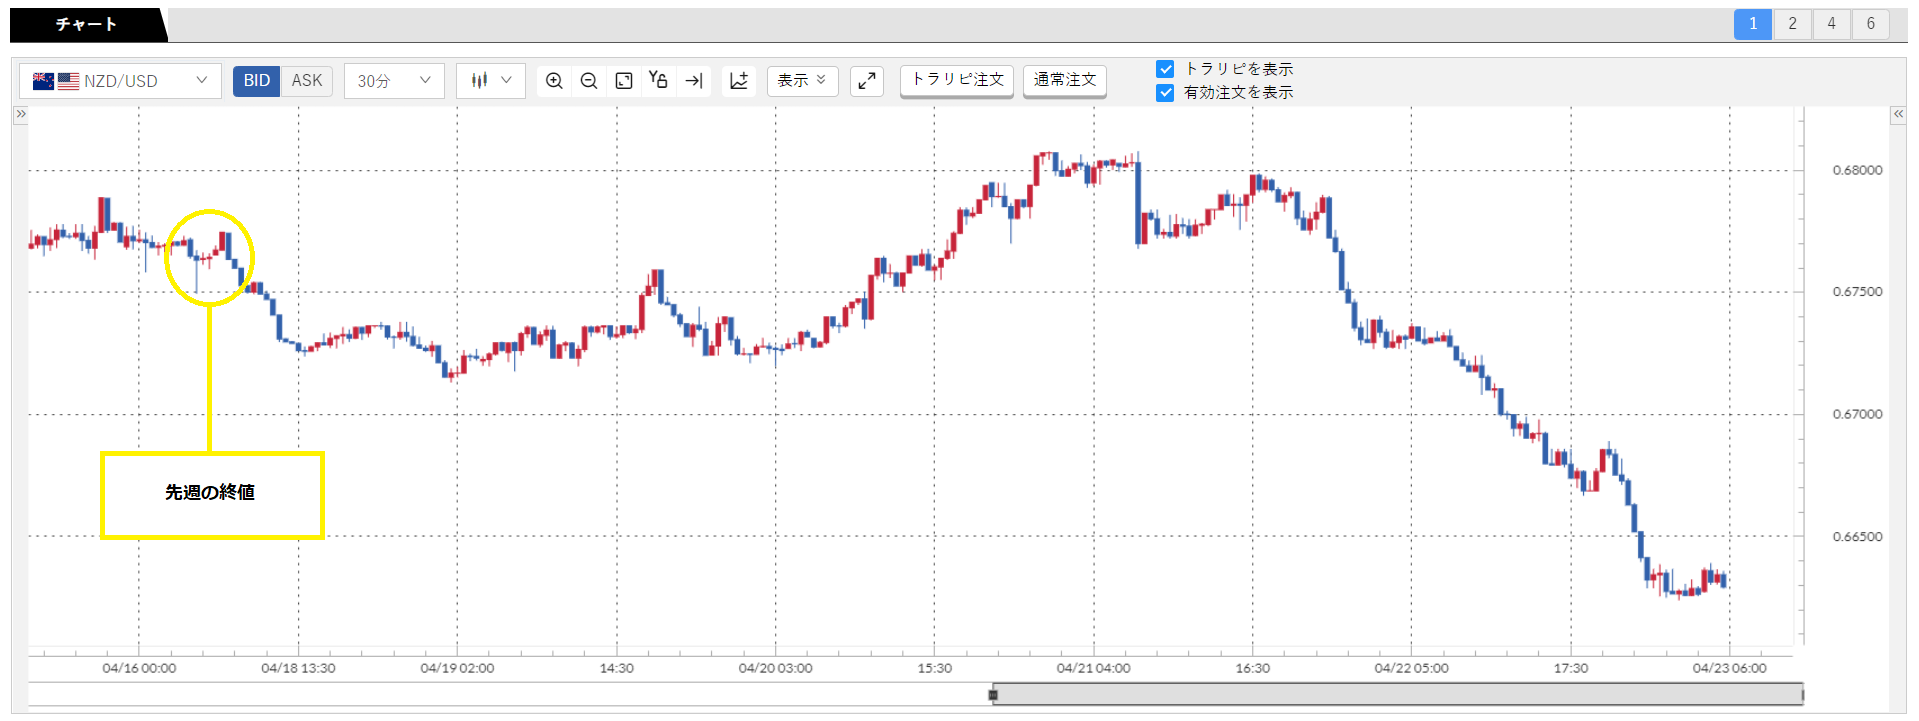This screenshot has height=721, width=1919.
Task: Uncheck 有効注文を表示 checkbox
Action: (1165, 93)
